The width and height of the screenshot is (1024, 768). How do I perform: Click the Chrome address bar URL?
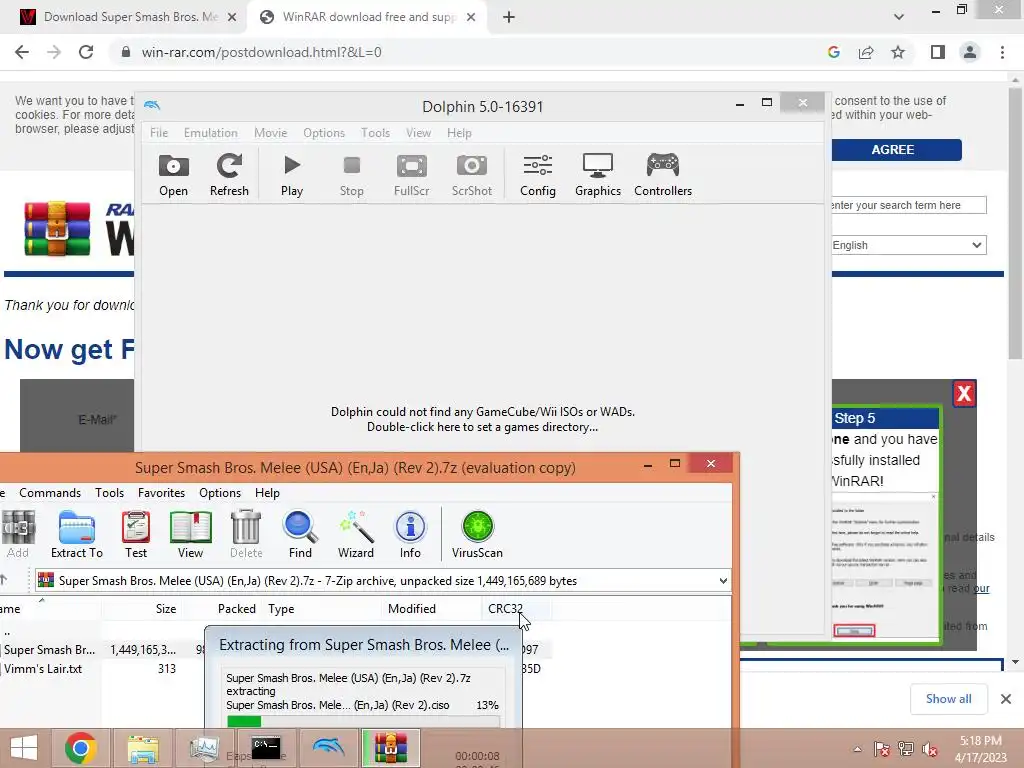point(261,52)
